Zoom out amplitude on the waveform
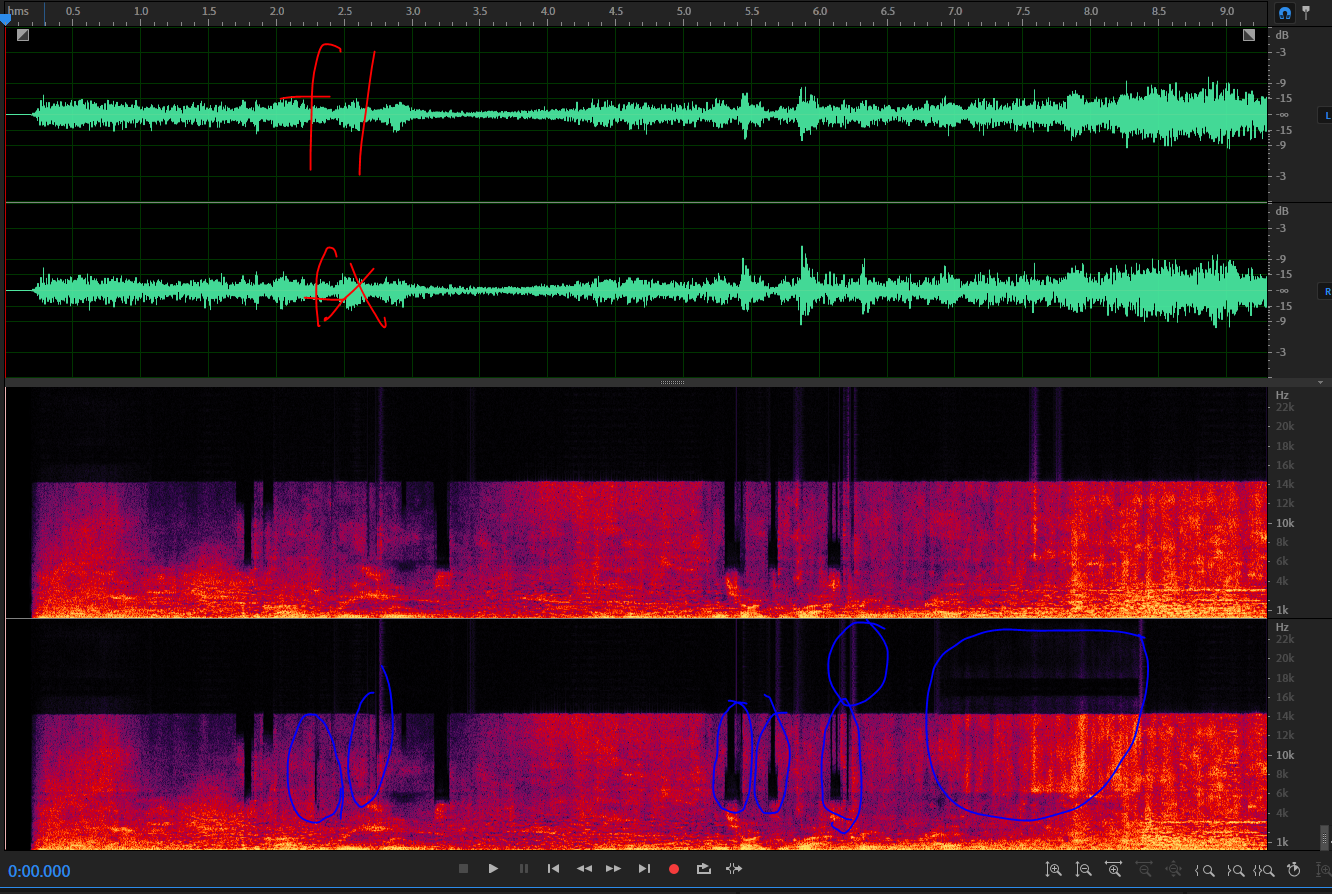 pyautogui.click(x=1083, y=870)
